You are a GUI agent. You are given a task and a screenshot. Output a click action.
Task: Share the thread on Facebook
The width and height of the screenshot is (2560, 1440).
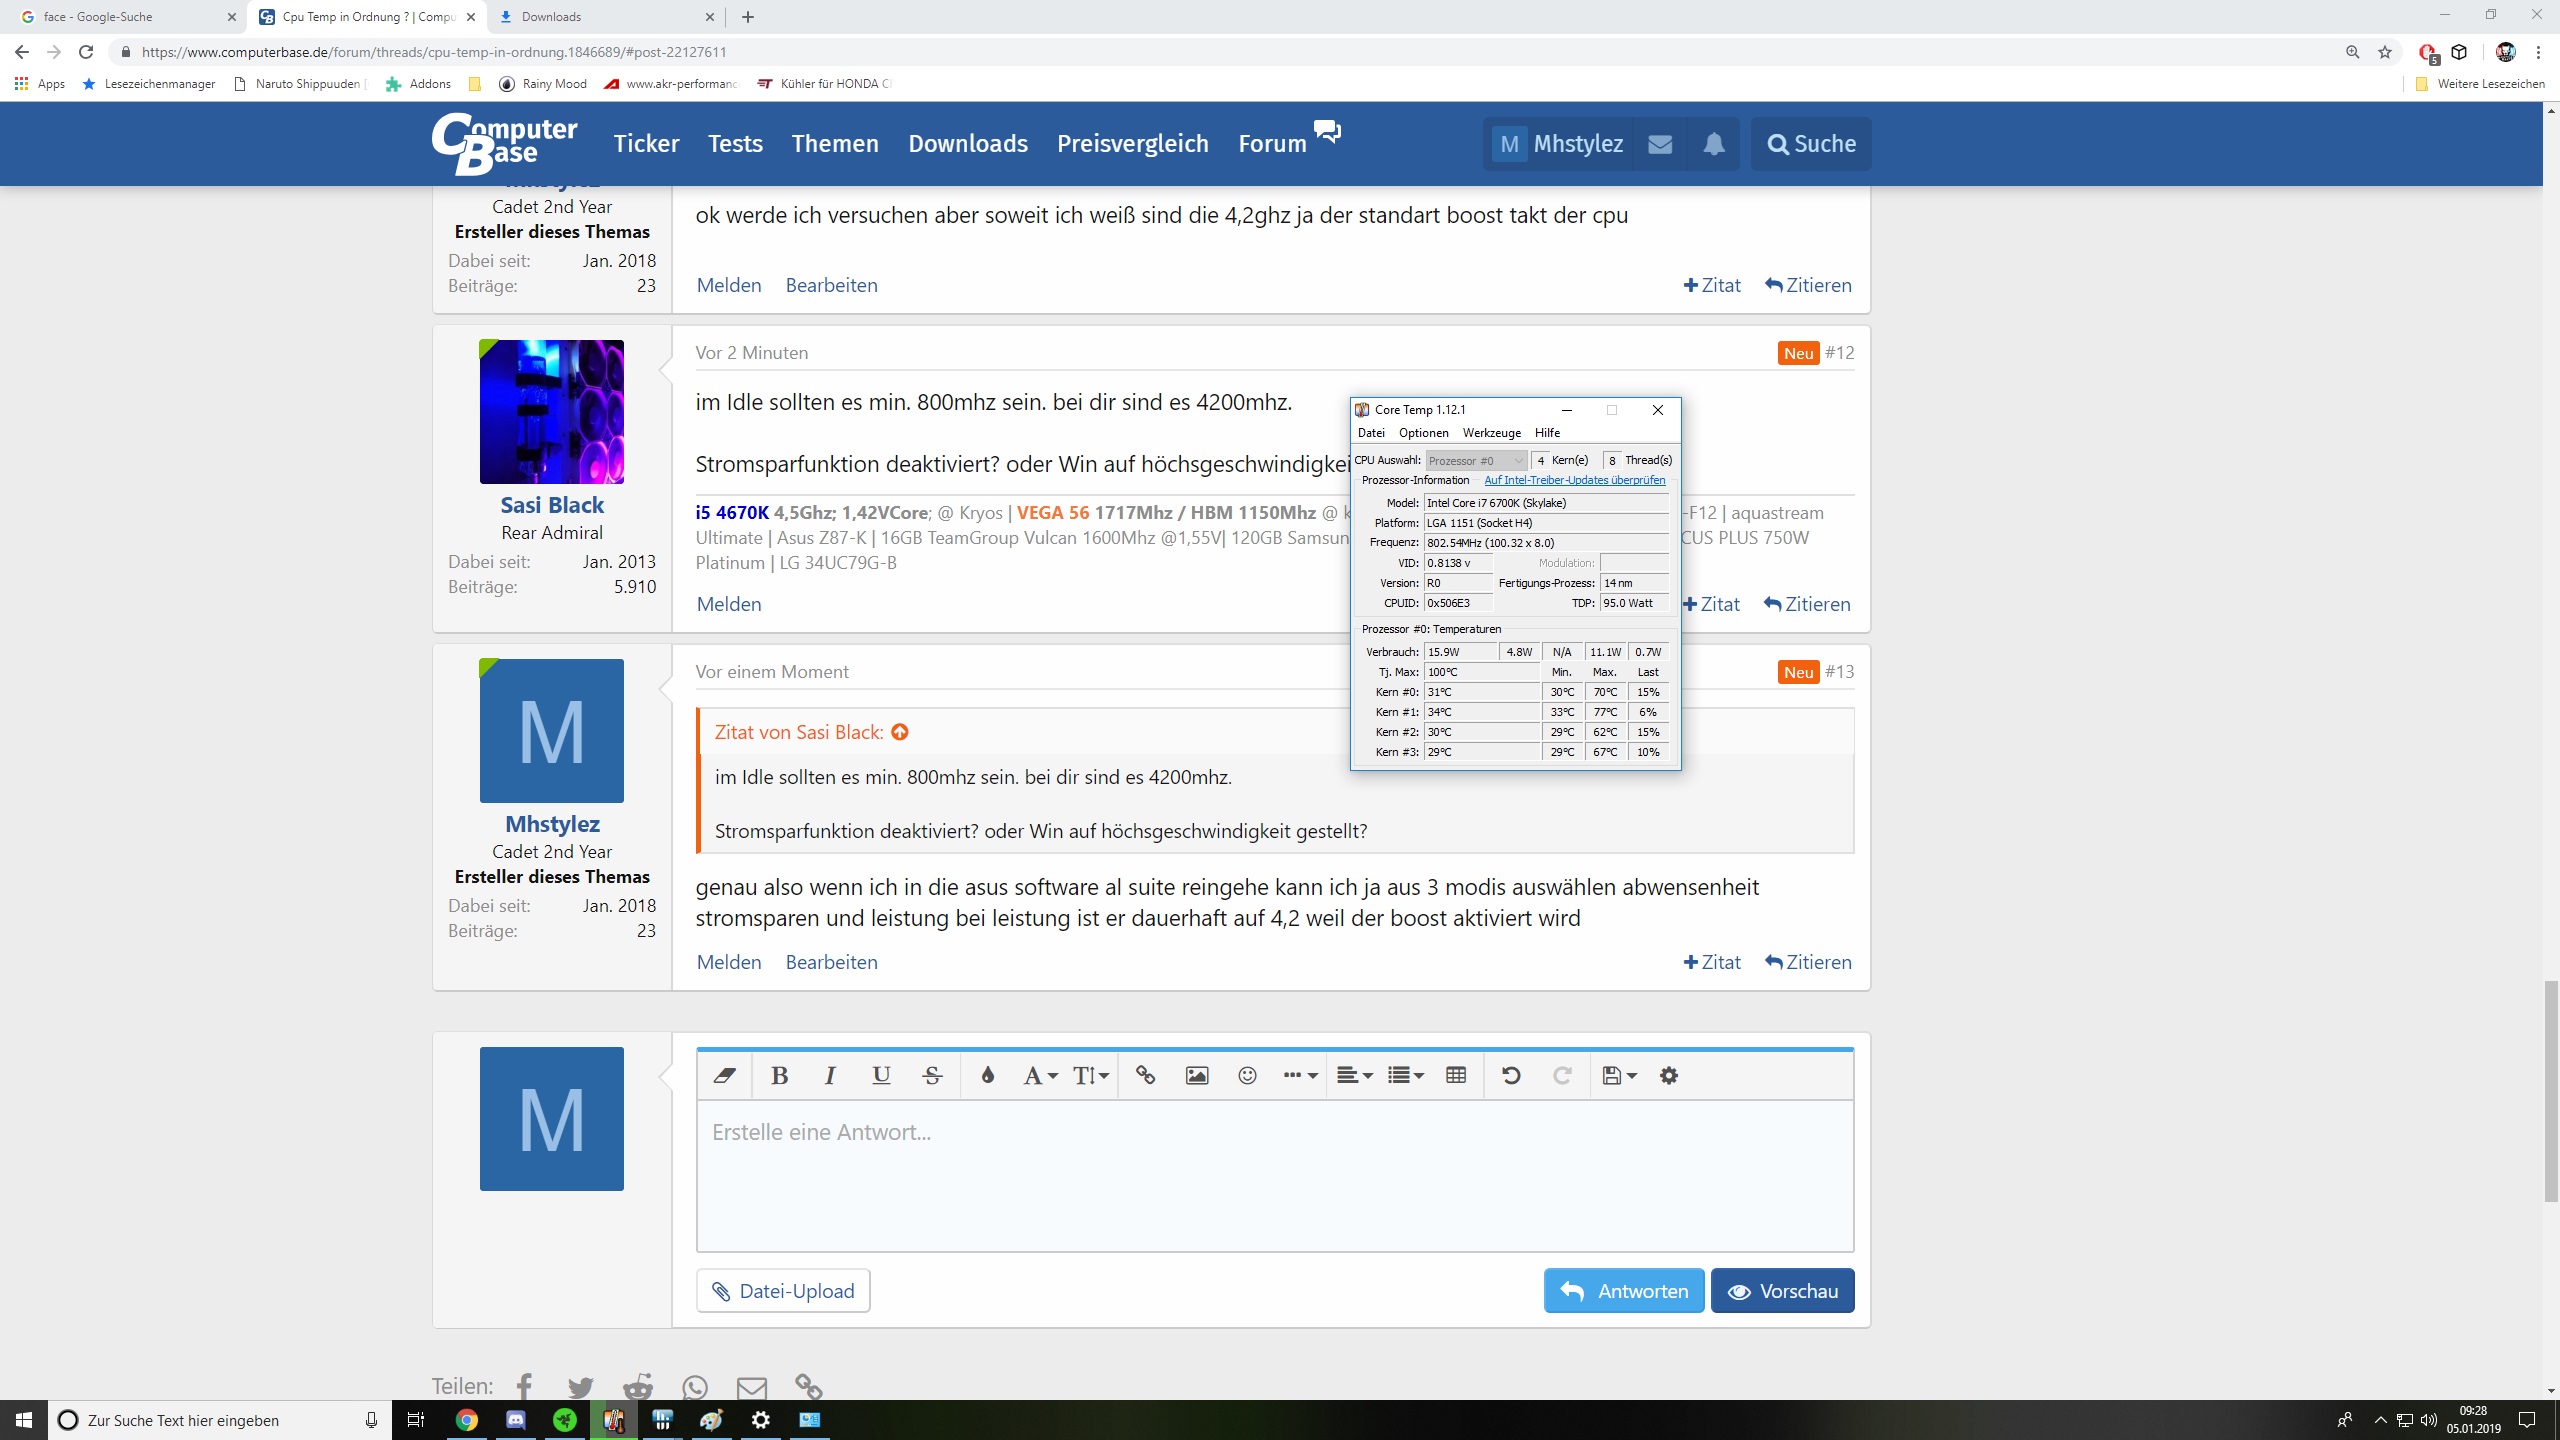point(524,1386)
